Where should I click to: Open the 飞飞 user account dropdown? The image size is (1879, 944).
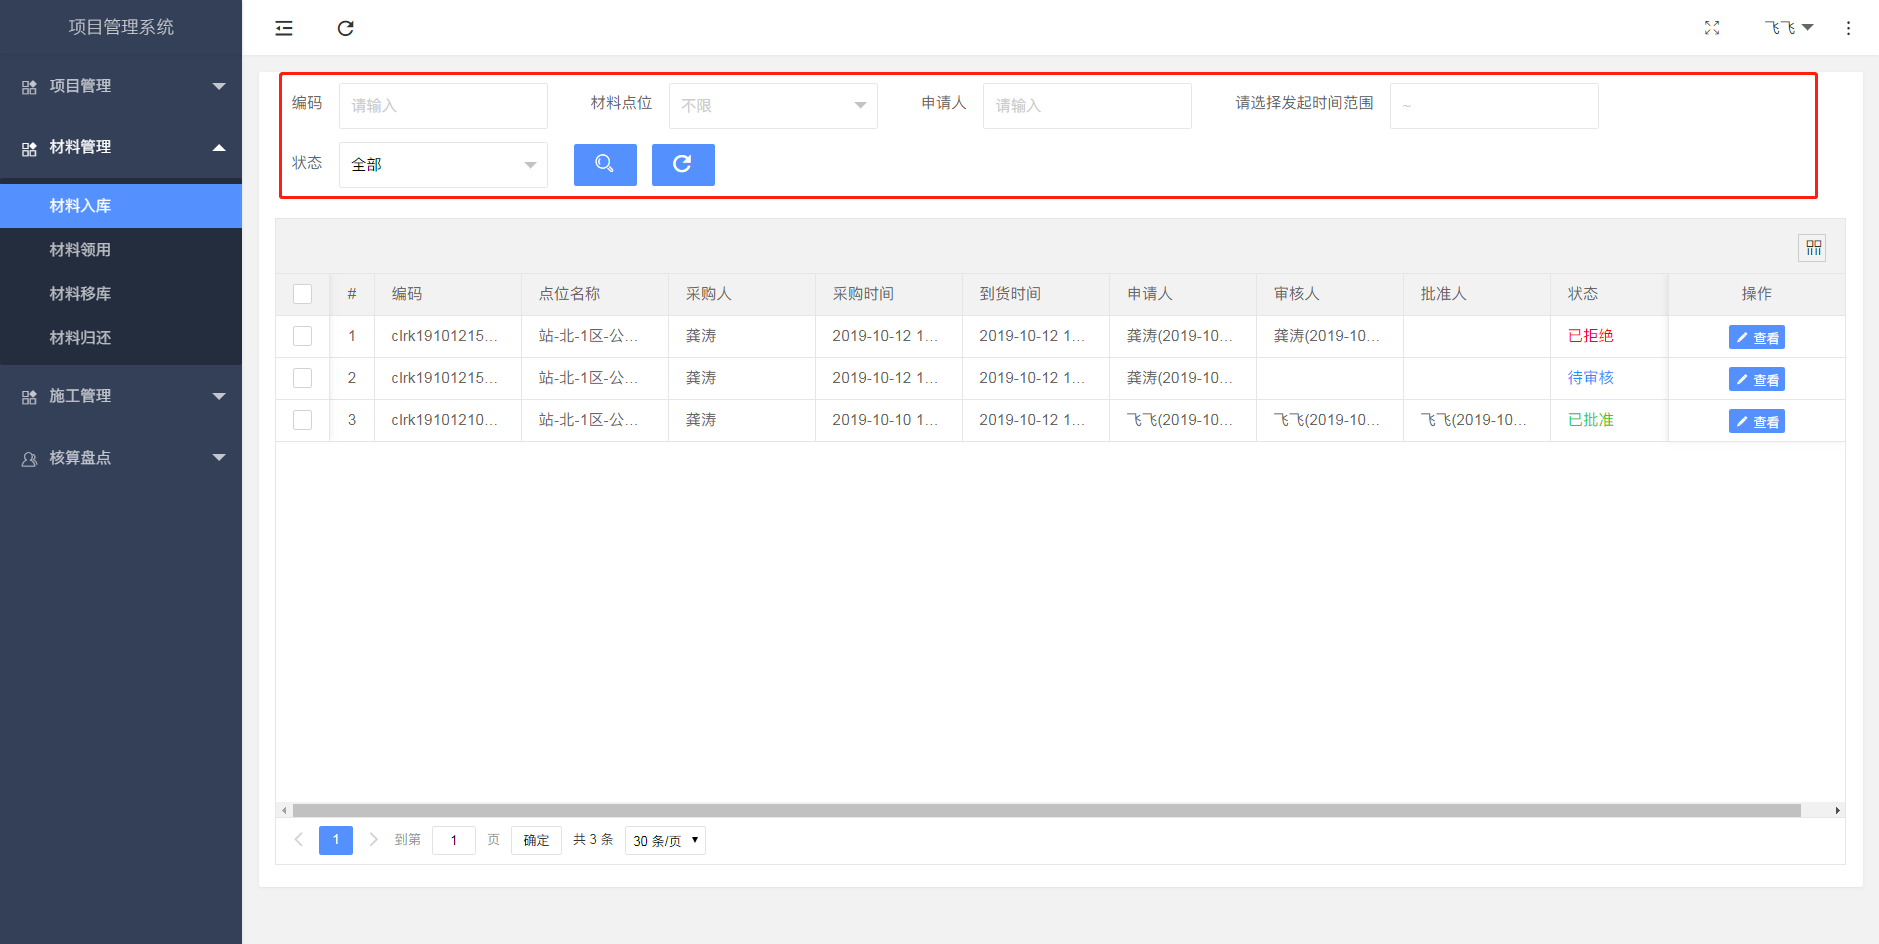tap(1789, 28)
